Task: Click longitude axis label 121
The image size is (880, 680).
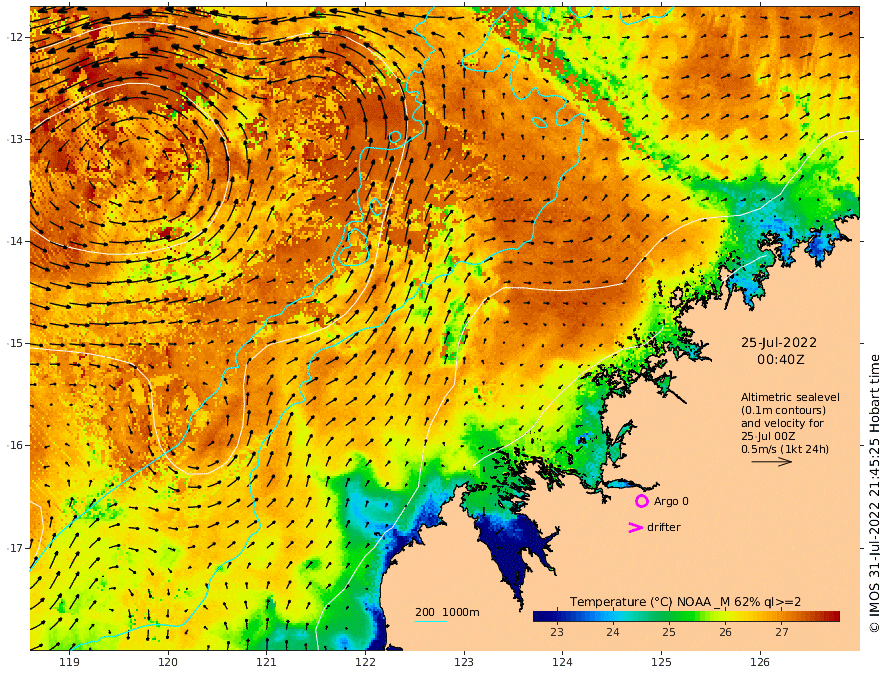Action: (x=267, y=663)
